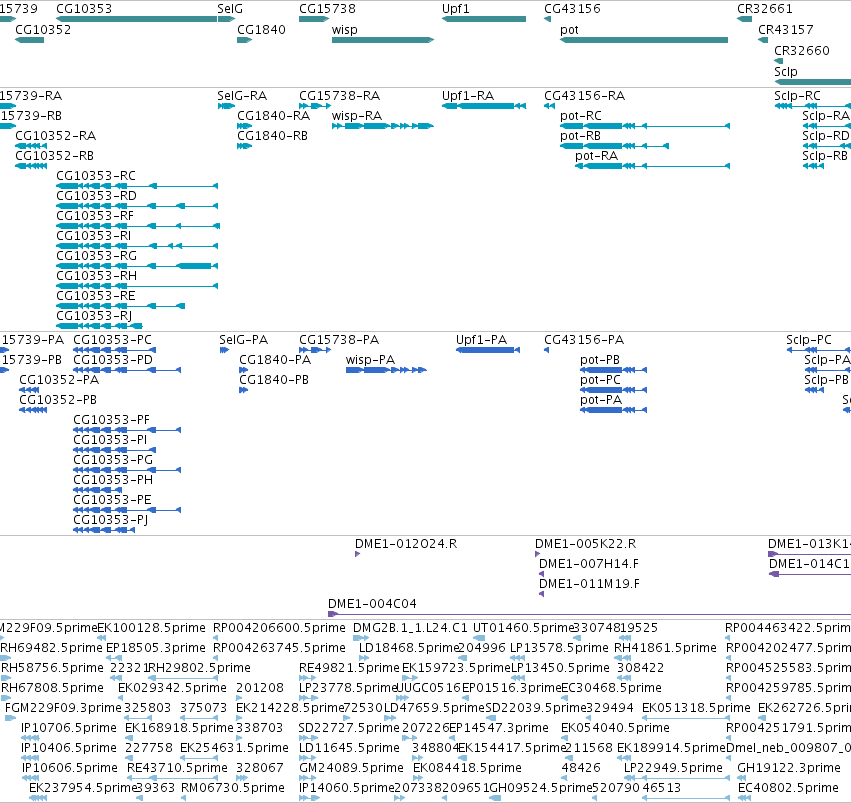Select the DME1-007H14.F BAC end label
The width and height of the screenshot is (851, 803).
589,564
